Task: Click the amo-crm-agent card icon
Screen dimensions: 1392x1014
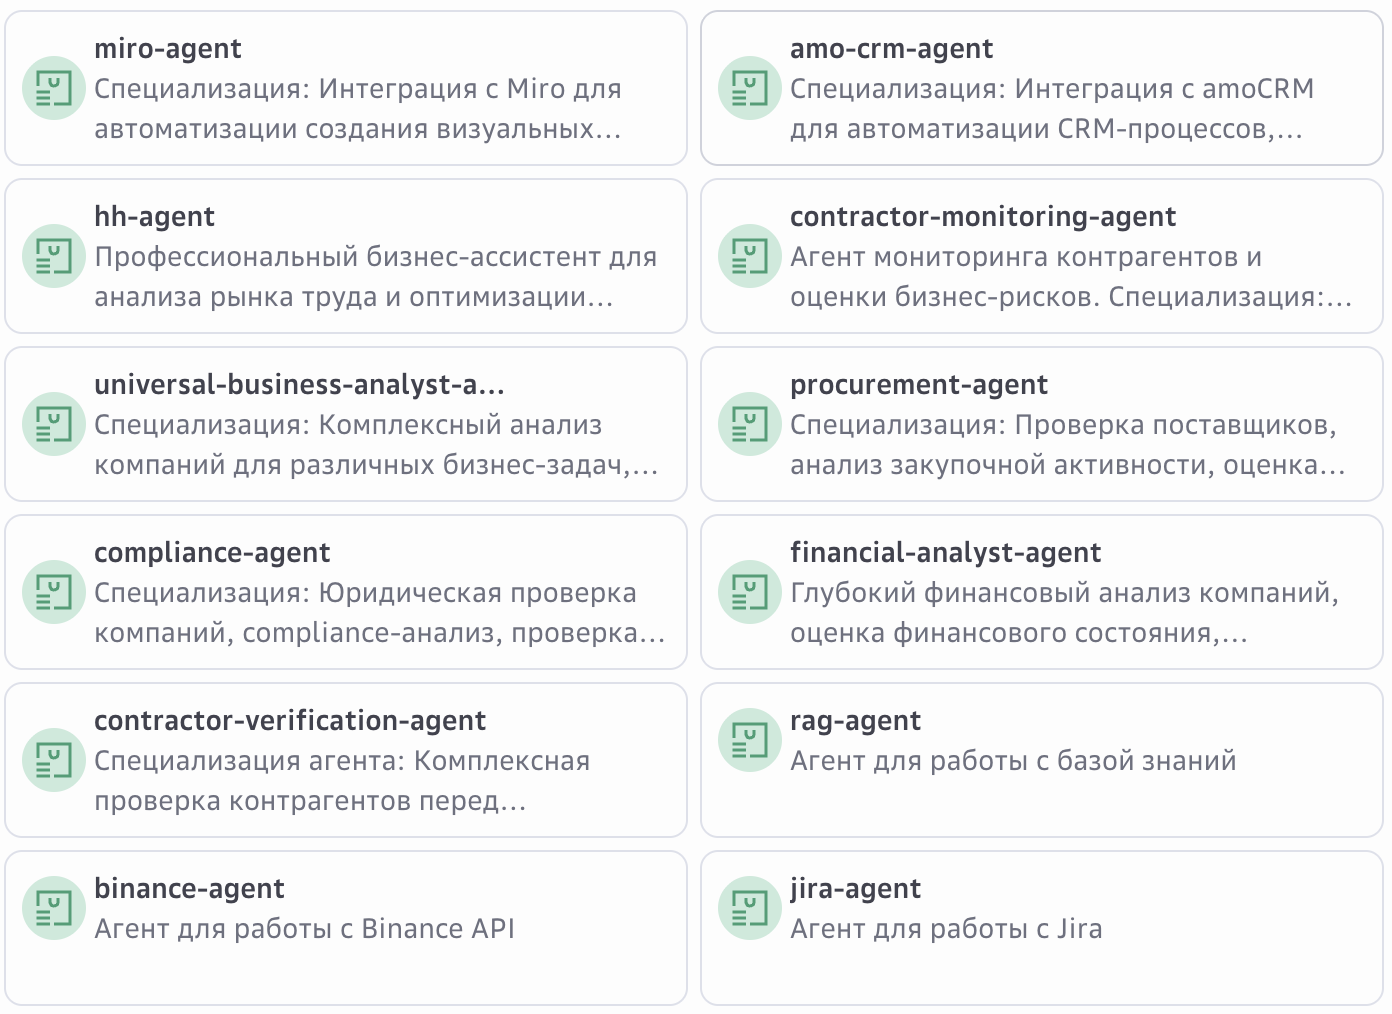Action: coord(749,88)
